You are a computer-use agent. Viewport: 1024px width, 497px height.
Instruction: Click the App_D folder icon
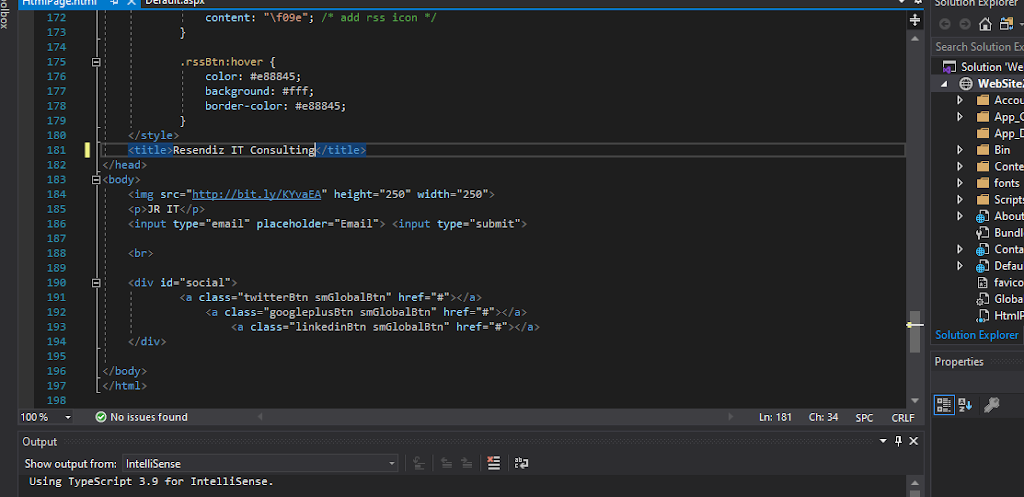click(983, 133)
